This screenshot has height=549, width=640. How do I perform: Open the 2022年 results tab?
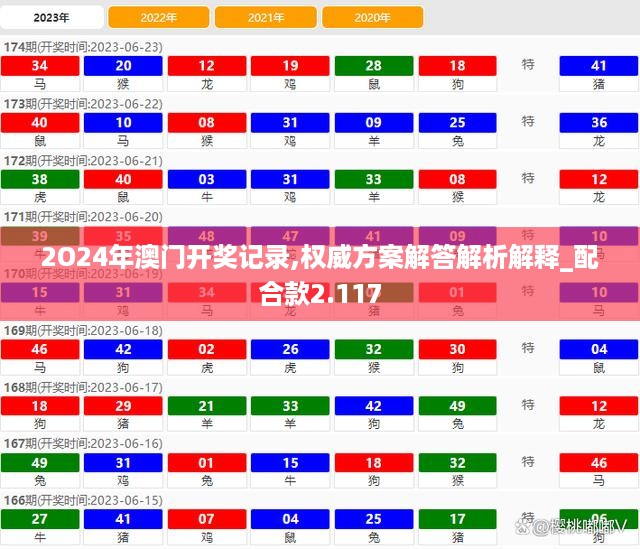(x=158, y=17)
